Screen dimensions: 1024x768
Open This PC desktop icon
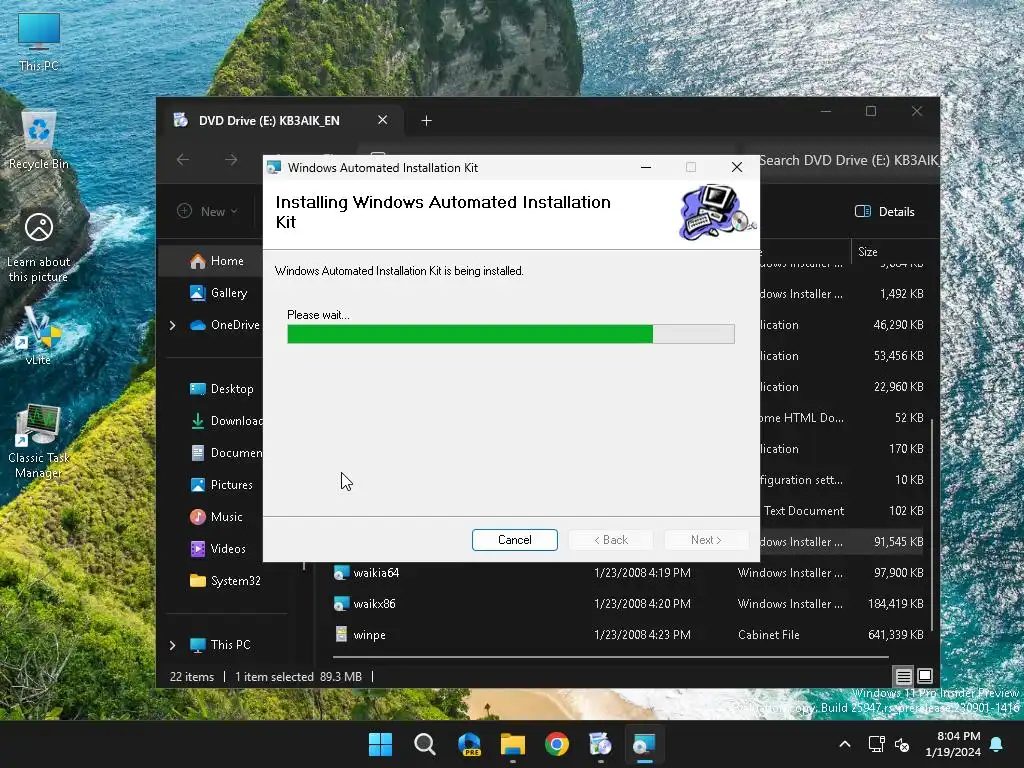[39, 42]
